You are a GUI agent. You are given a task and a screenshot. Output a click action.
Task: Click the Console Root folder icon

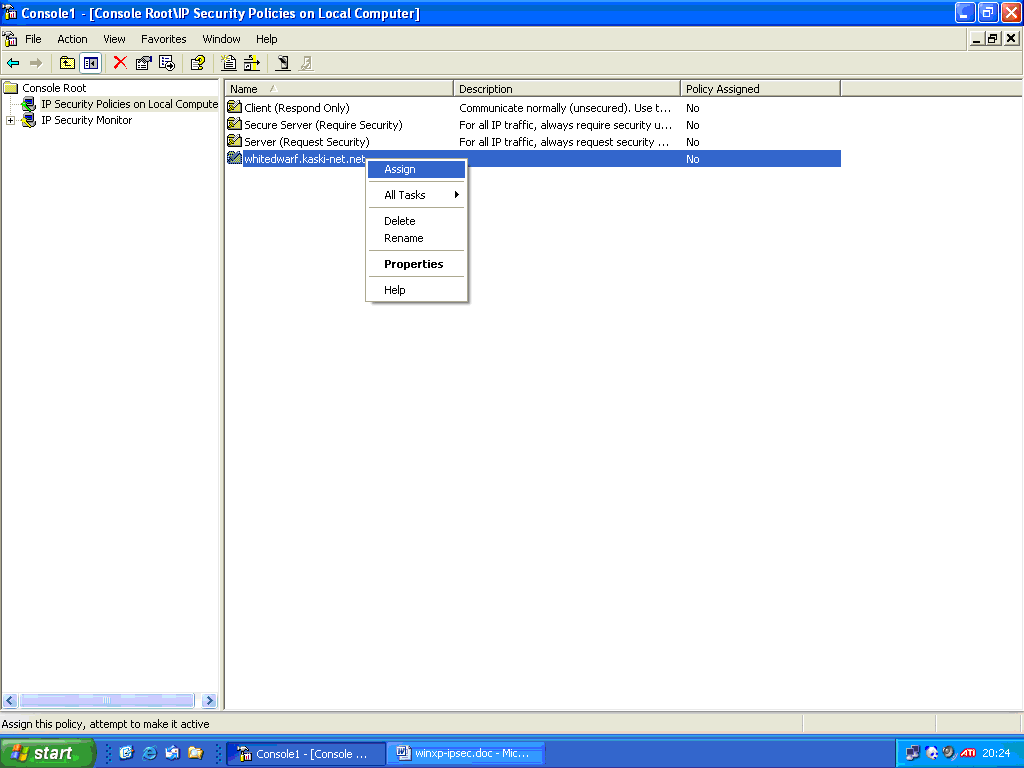11,88
